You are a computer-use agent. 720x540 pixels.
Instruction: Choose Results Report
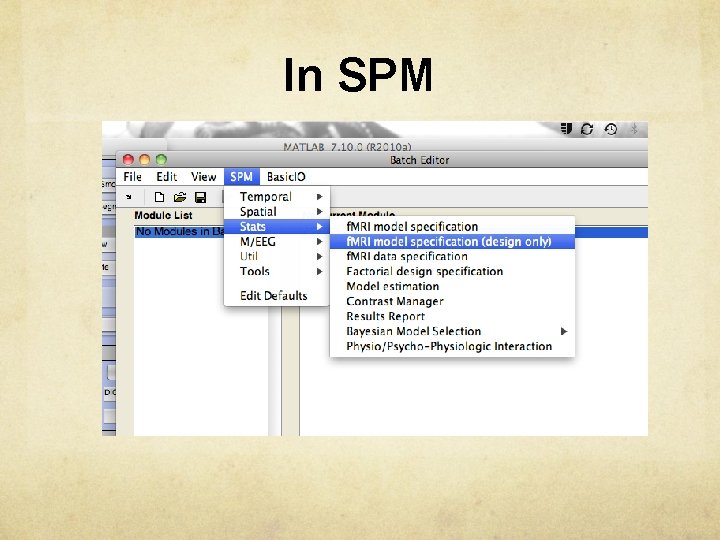tap(452, 316)
